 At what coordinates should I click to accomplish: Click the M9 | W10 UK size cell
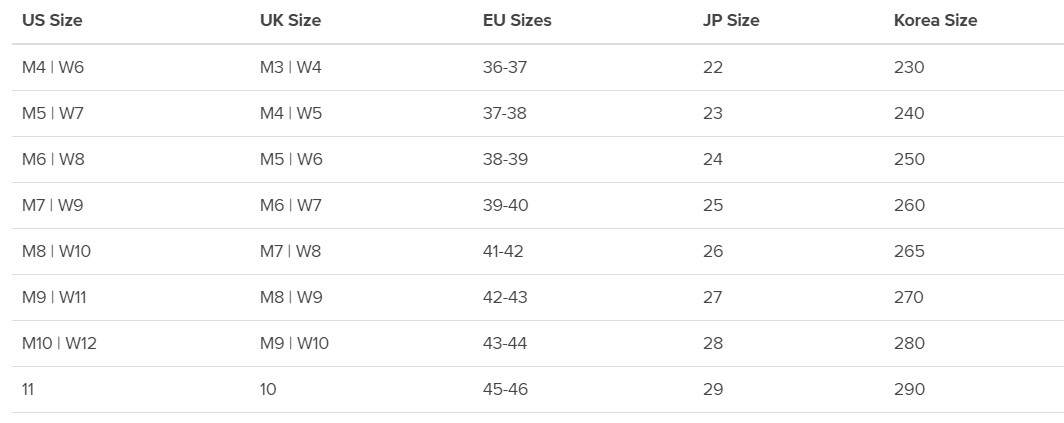(294, 344)
